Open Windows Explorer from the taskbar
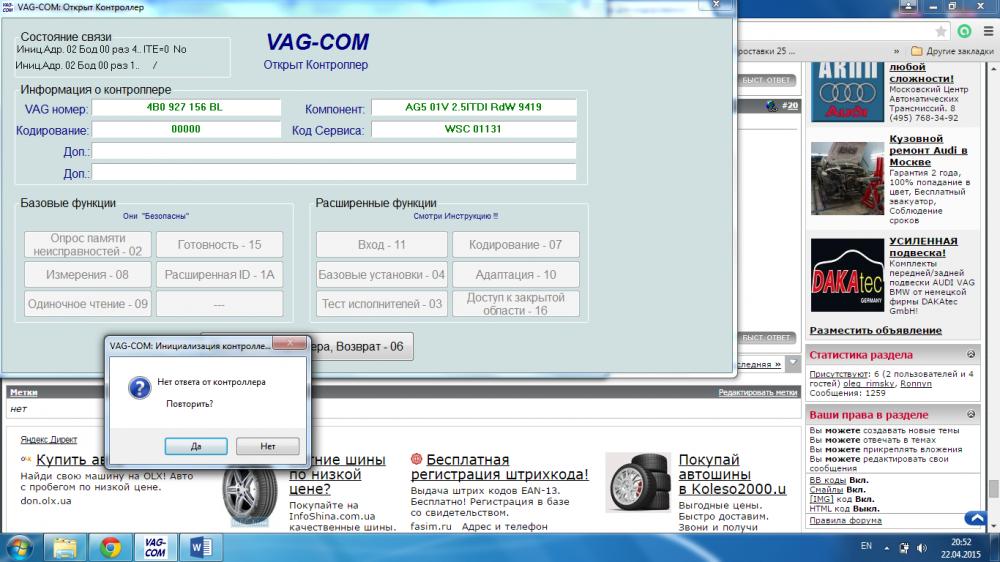The width and height of the screenshot is (1000, 562). pos(65,546)
